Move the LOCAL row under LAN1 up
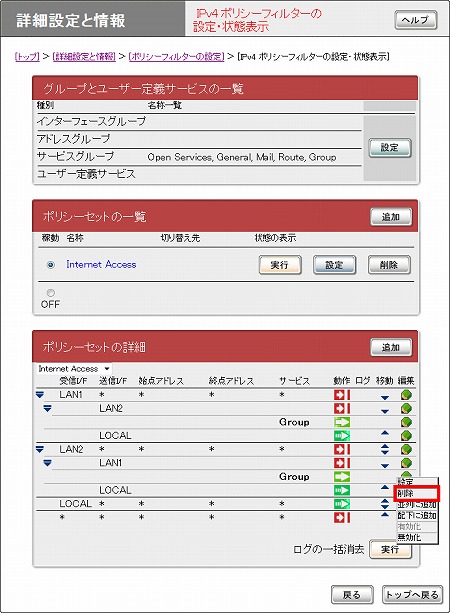 [385, 433]
